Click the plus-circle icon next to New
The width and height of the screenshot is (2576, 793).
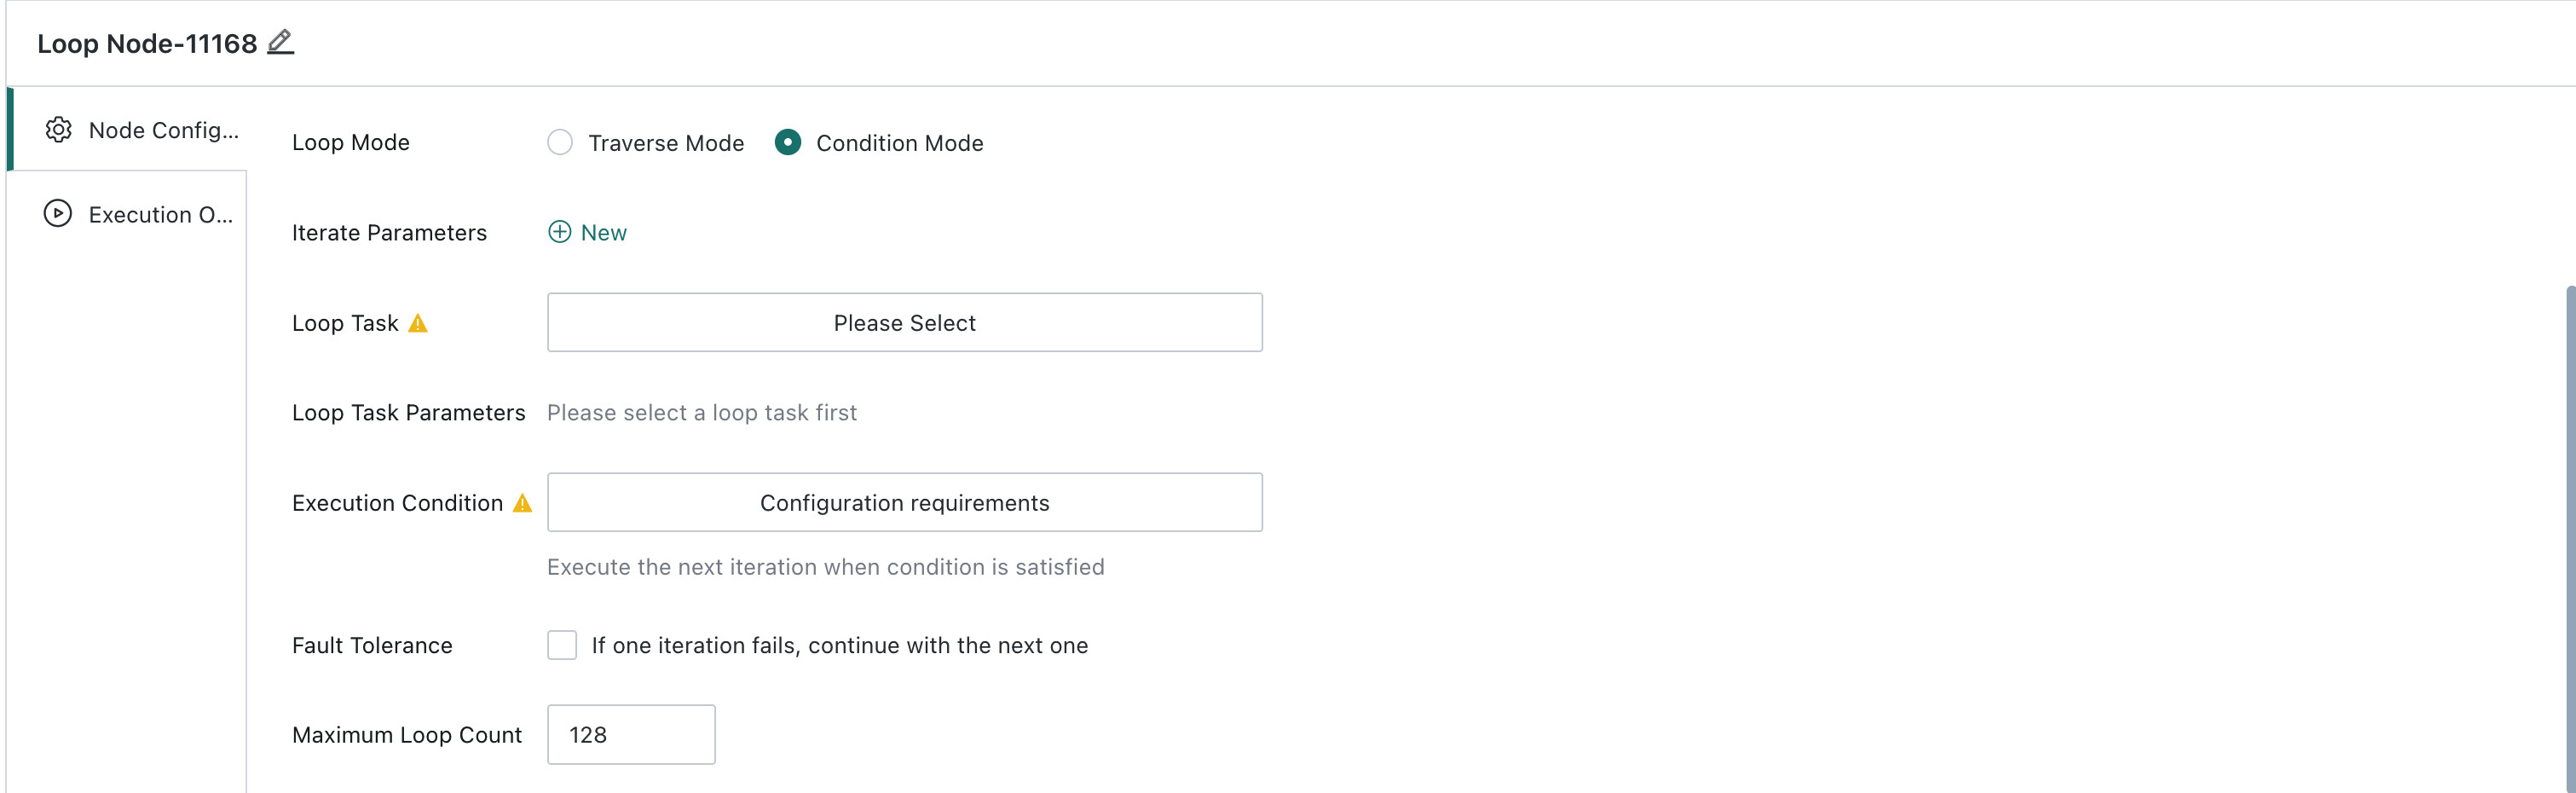coord(560,232)
